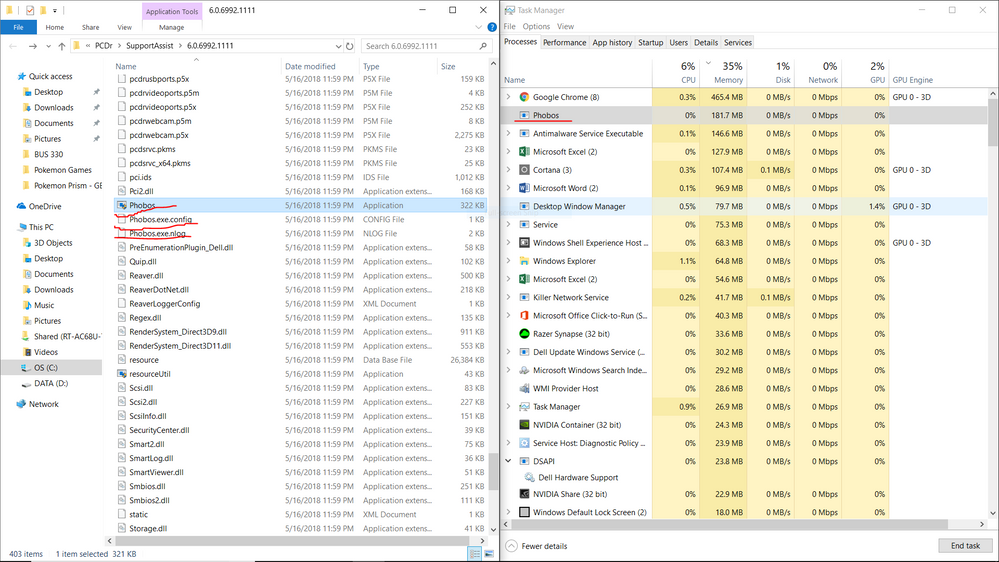Viewport: 999px width, 562px height.
Task: Switch to the App history tab
Action: 612,43
